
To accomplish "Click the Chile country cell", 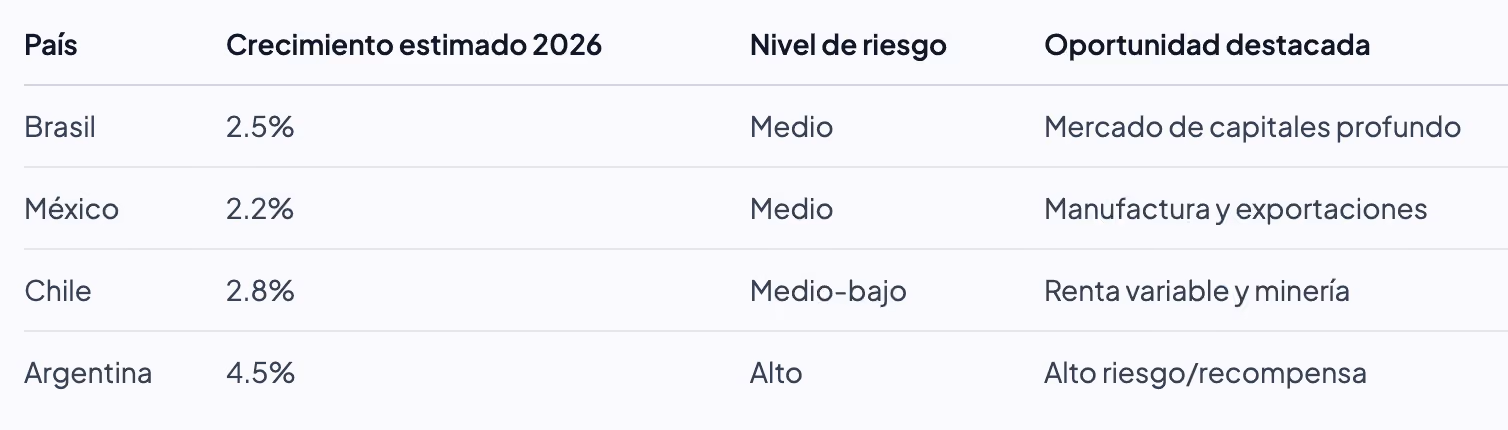I will click(58, 291).
